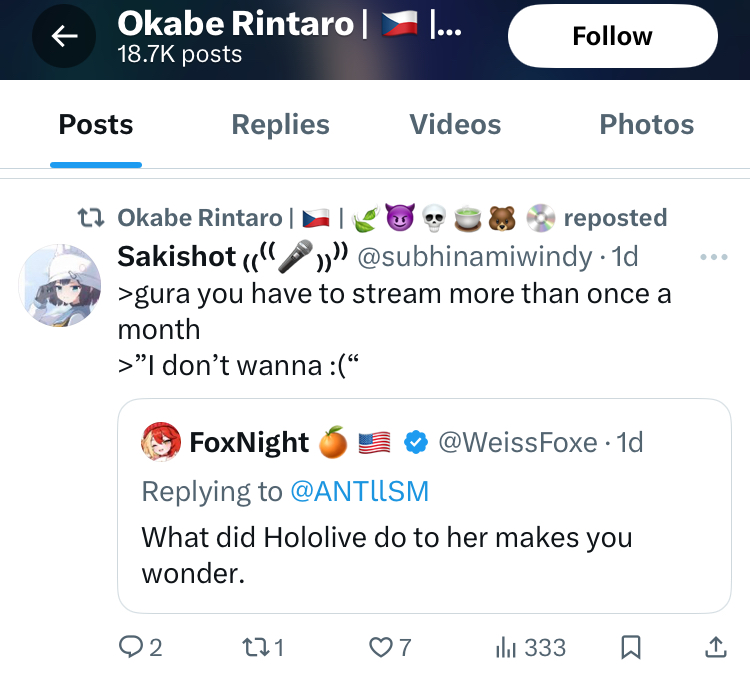The height and width of the screenshot is (678, 750).
Task: Click the Follow button
Action: (612, 37)
